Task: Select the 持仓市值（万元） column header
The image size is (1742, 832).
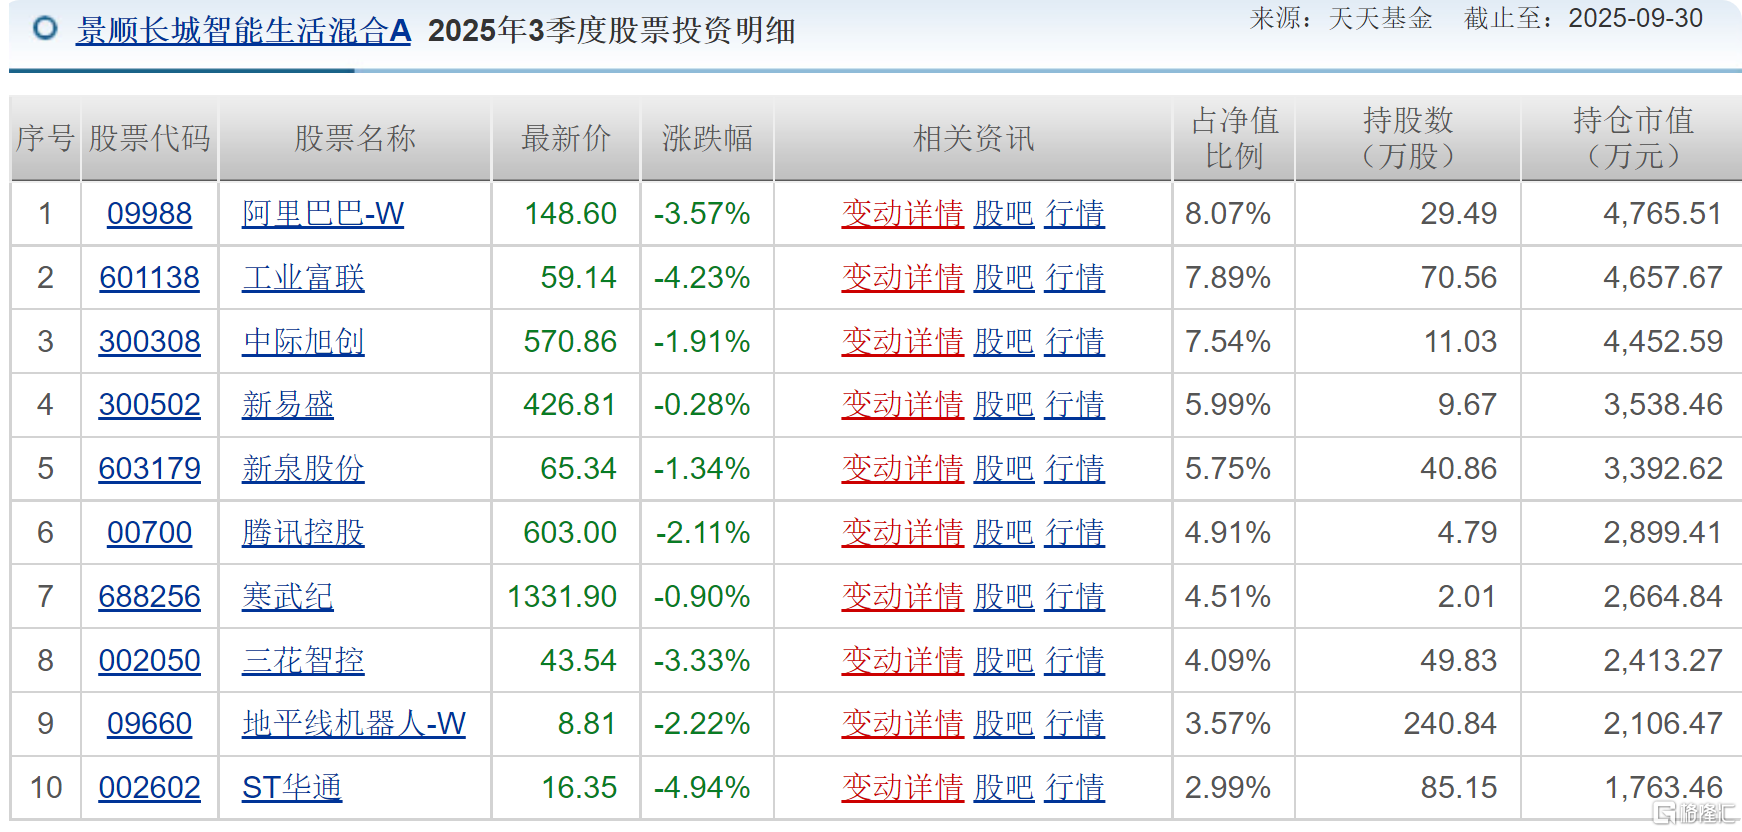Action: (1633, 139)
